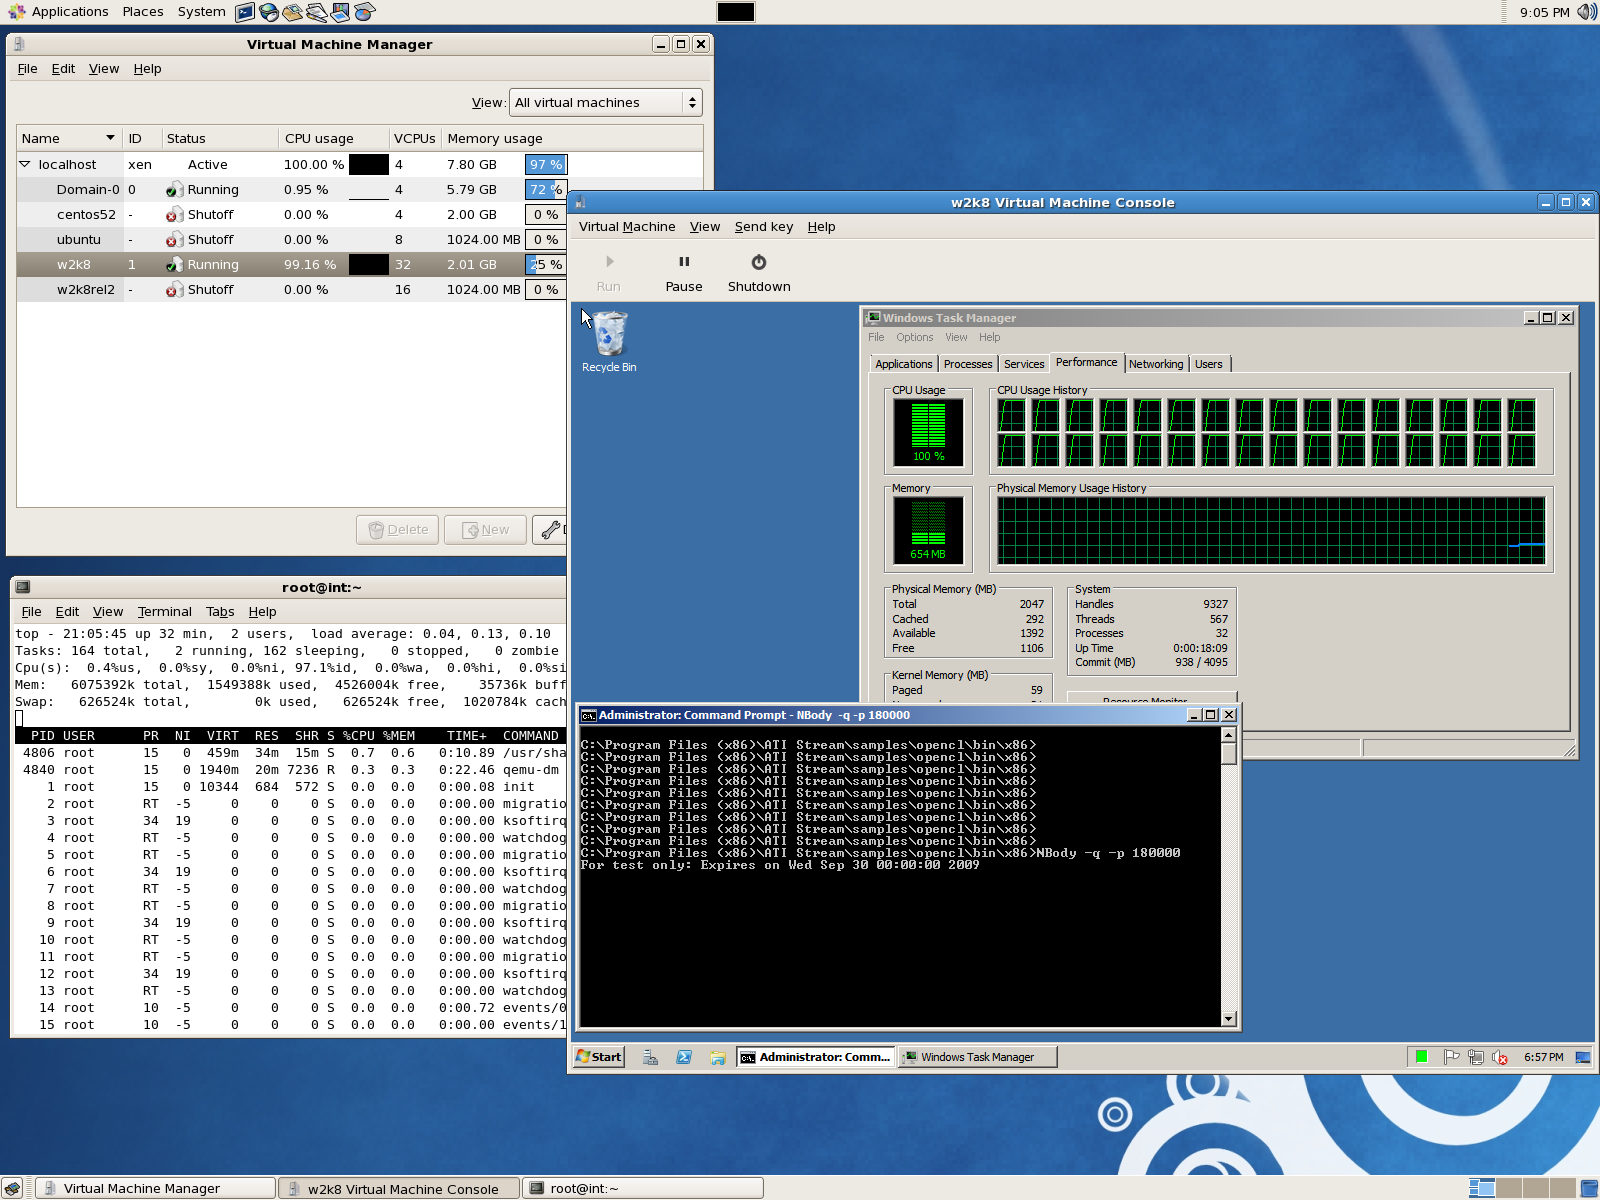Open the Terminal menu in terminal window
The width and height of the screenshot is (1600, 1200).
tap(165, 612)
